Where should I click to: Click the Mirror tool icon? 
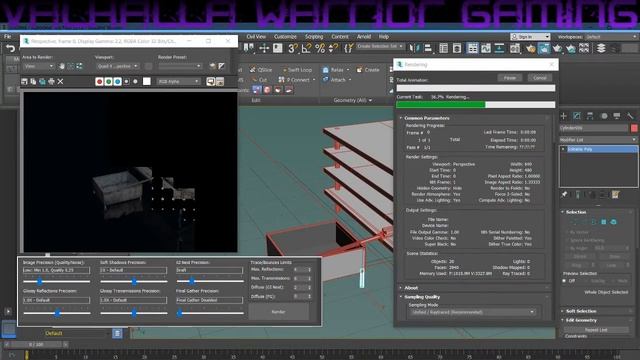(414, 49)
